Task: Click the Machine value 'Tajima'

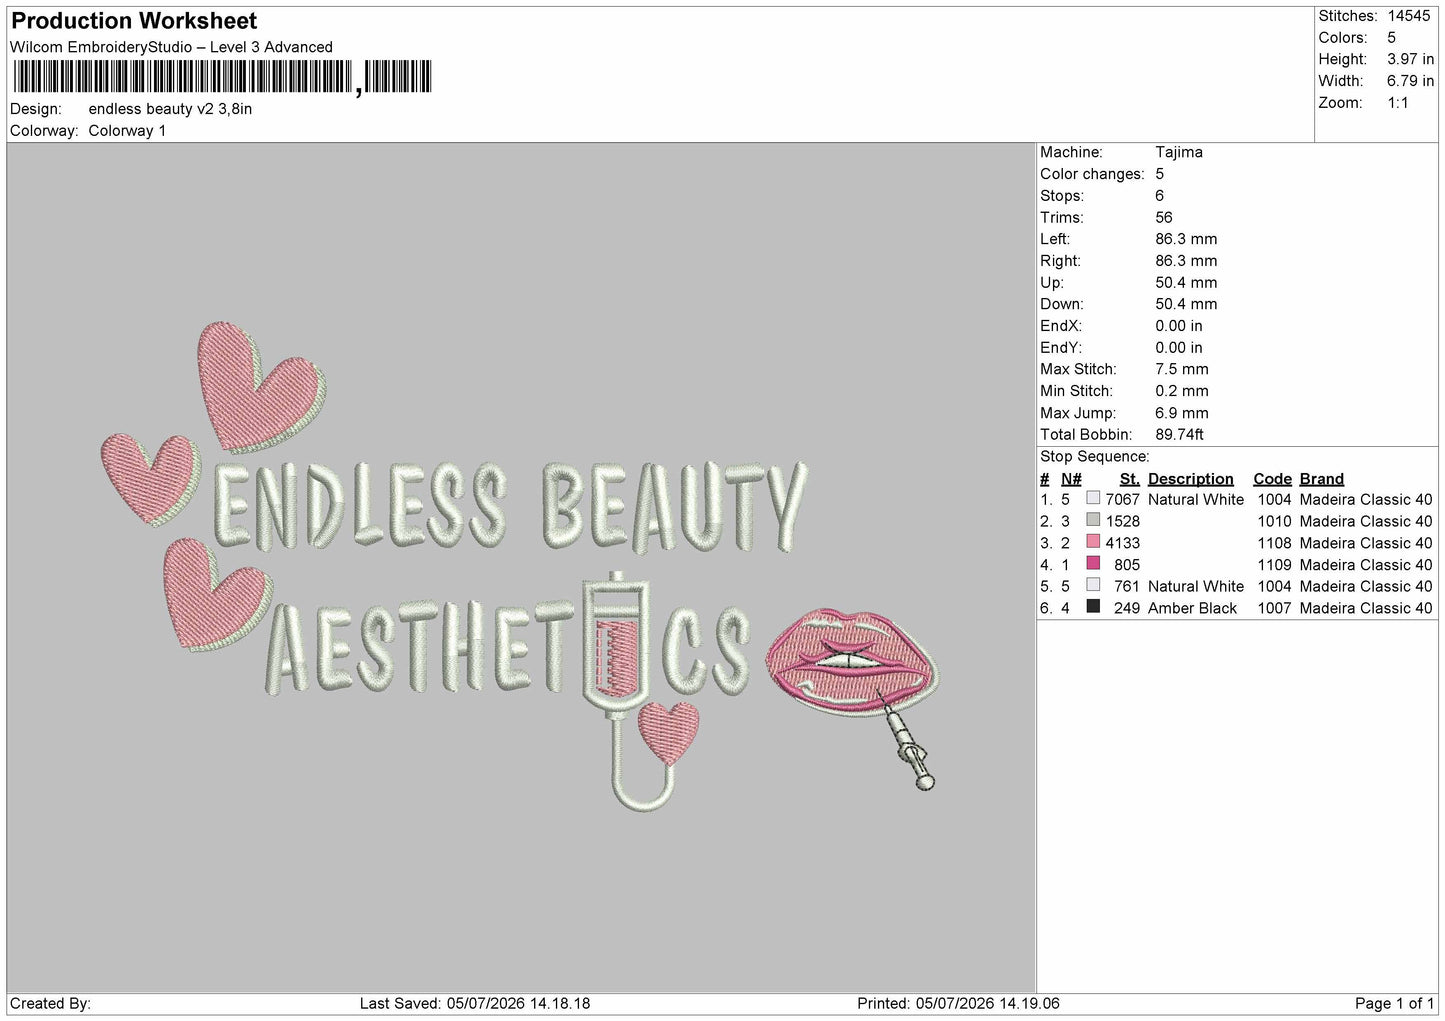Action: pos(1179,152)
